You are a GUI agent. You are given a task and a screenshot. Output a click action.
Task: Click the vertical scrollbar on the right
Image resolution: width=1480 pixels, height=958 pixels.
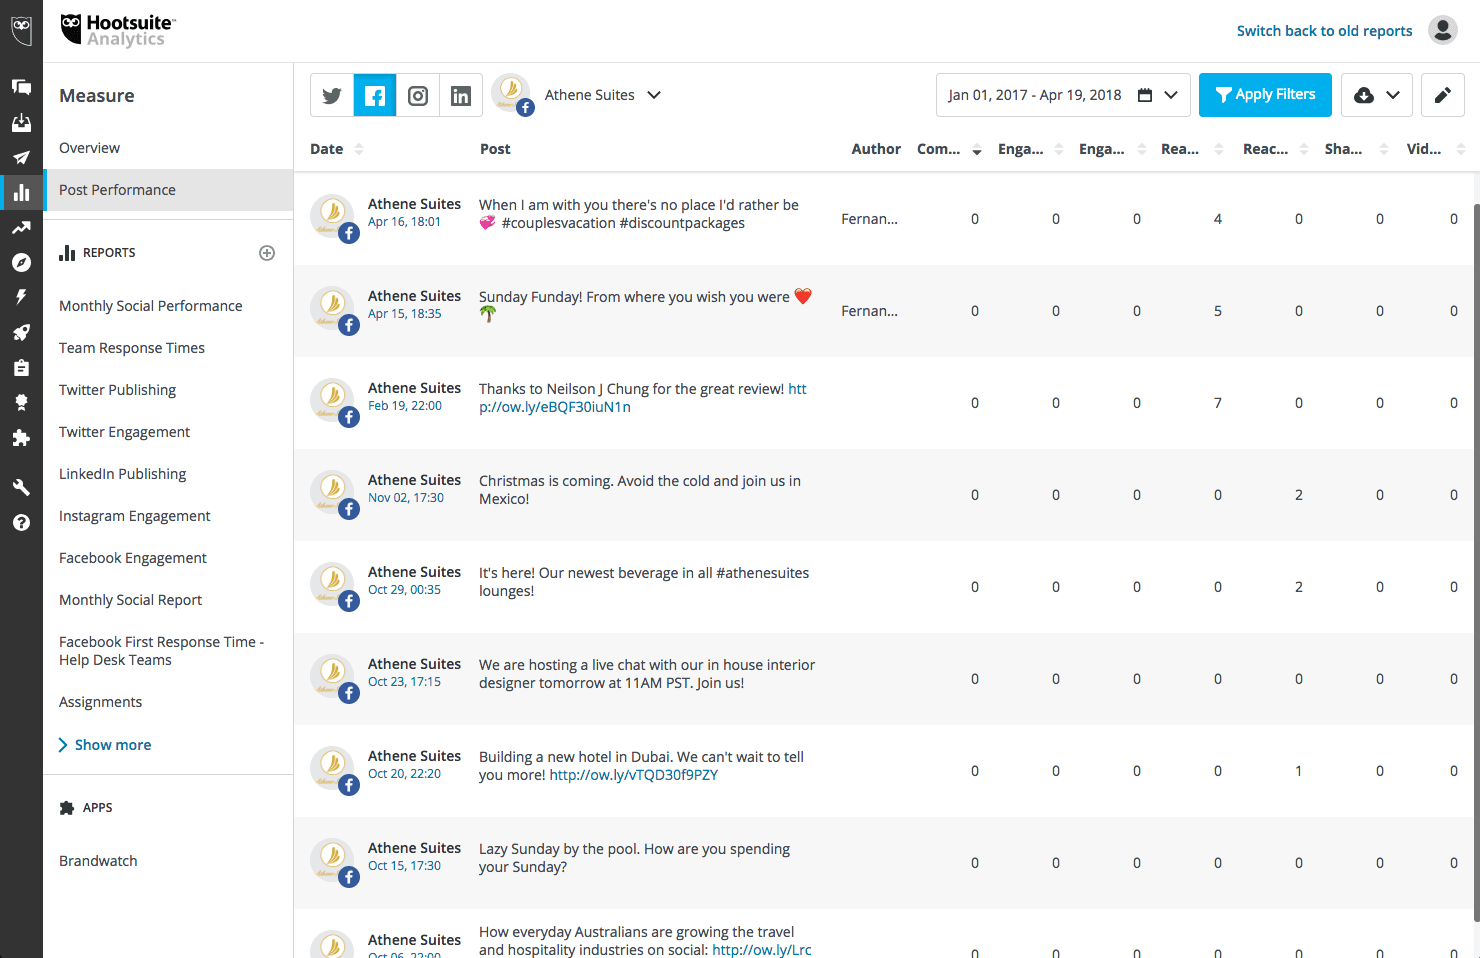point(1475,560)
